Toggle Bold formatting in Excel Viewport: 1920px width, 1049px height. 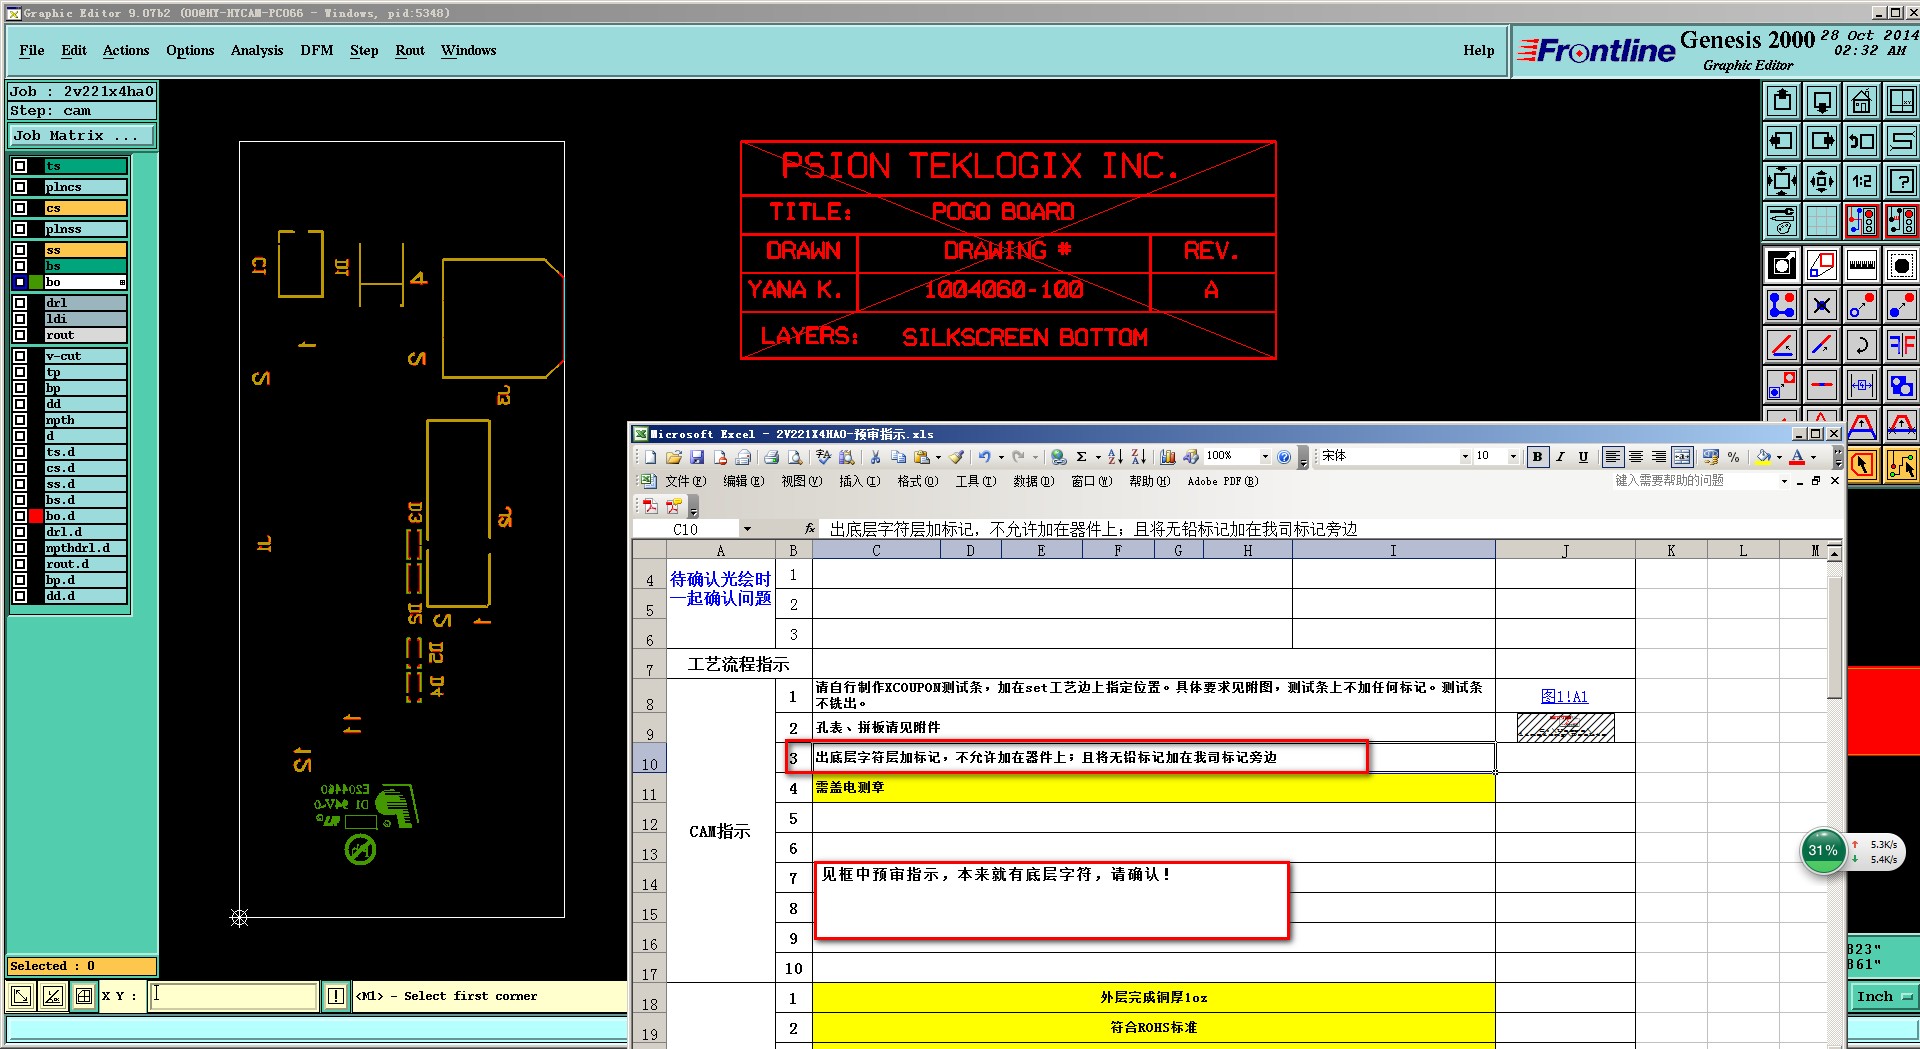click(1537, 457)
